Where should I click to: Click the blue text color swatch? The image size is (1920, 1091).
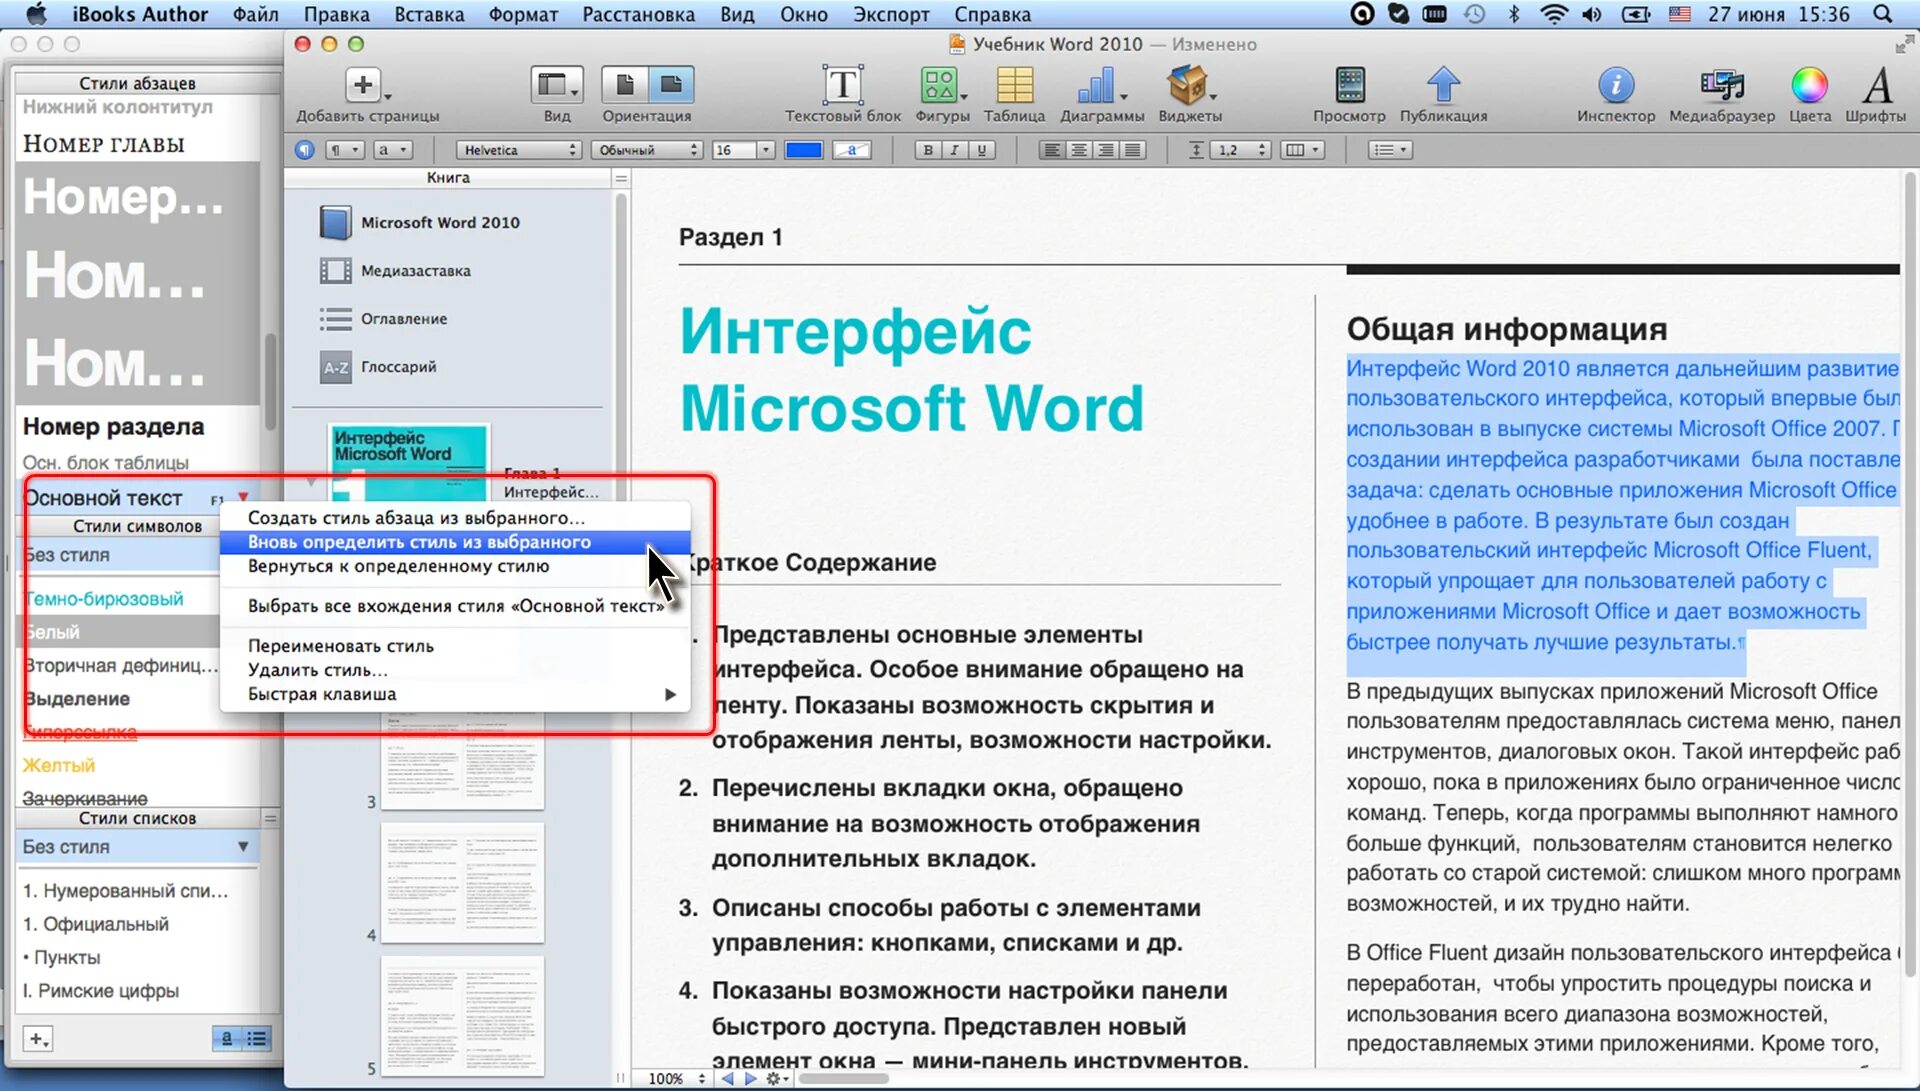803,150
